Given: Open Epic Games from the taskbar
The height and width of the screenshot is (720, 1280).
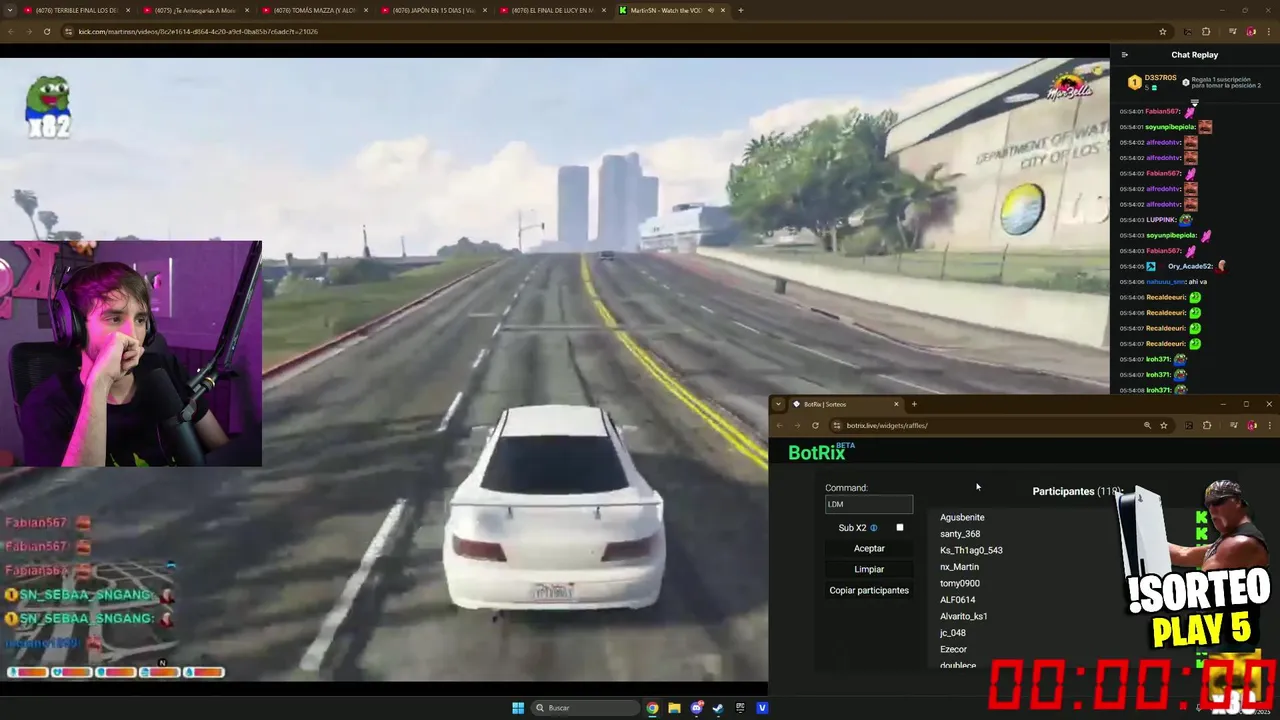Looking at the screenshot, I should 740,708.
